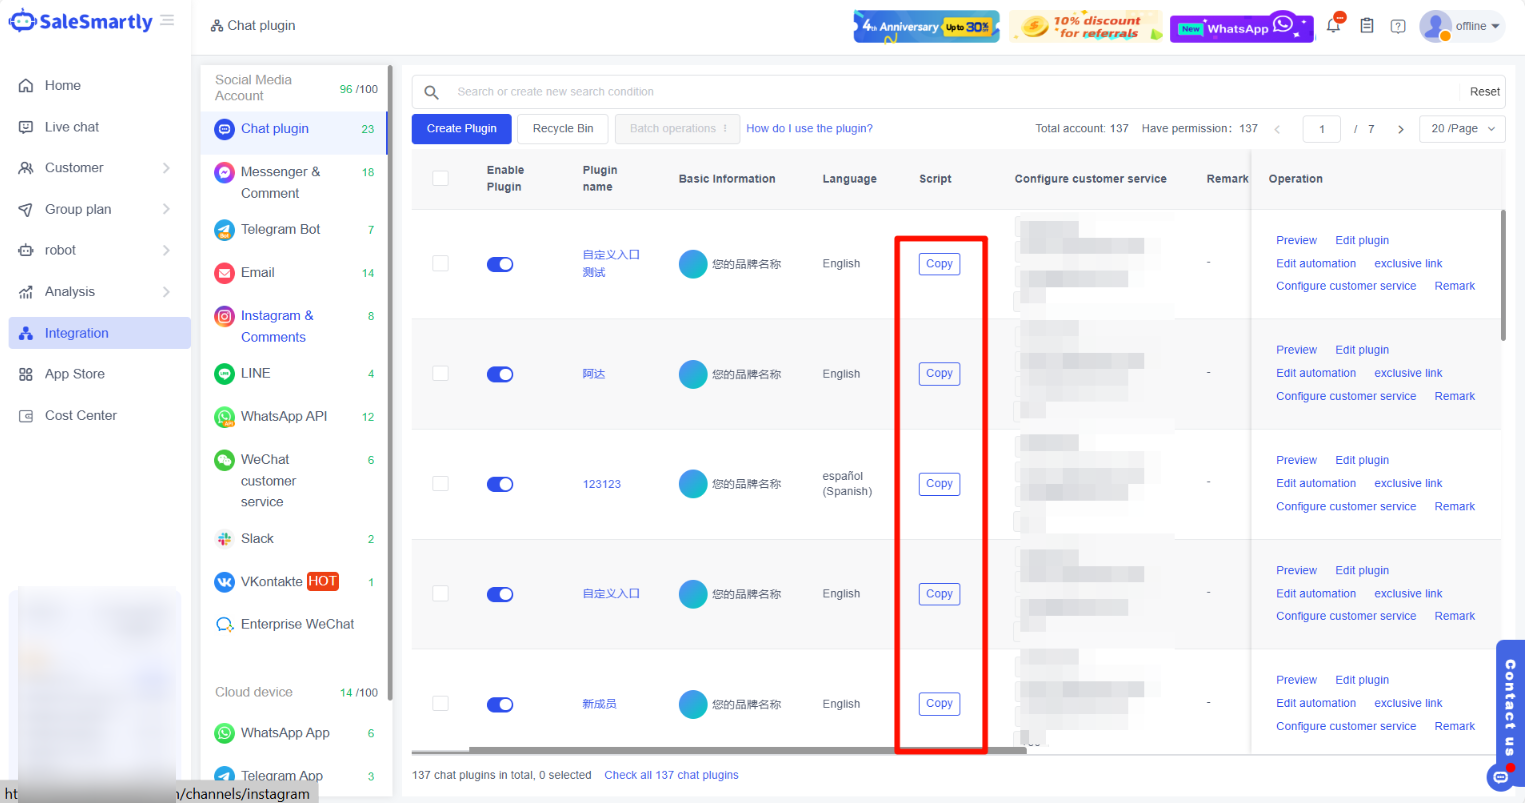Viewport: 1525px width, 803px height.
Task: Open 'How do I use the plugin?' link
Action: (x=809, y=129)
